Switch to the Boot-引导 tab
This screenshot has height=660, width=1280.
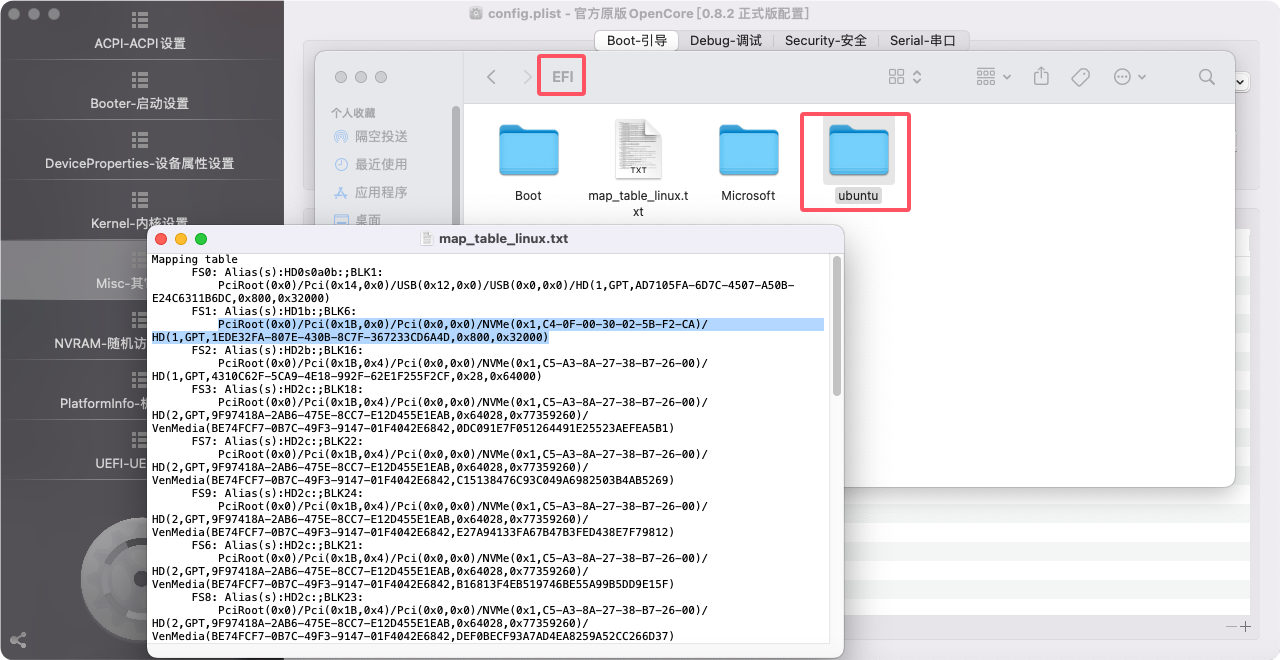point(637,40)
